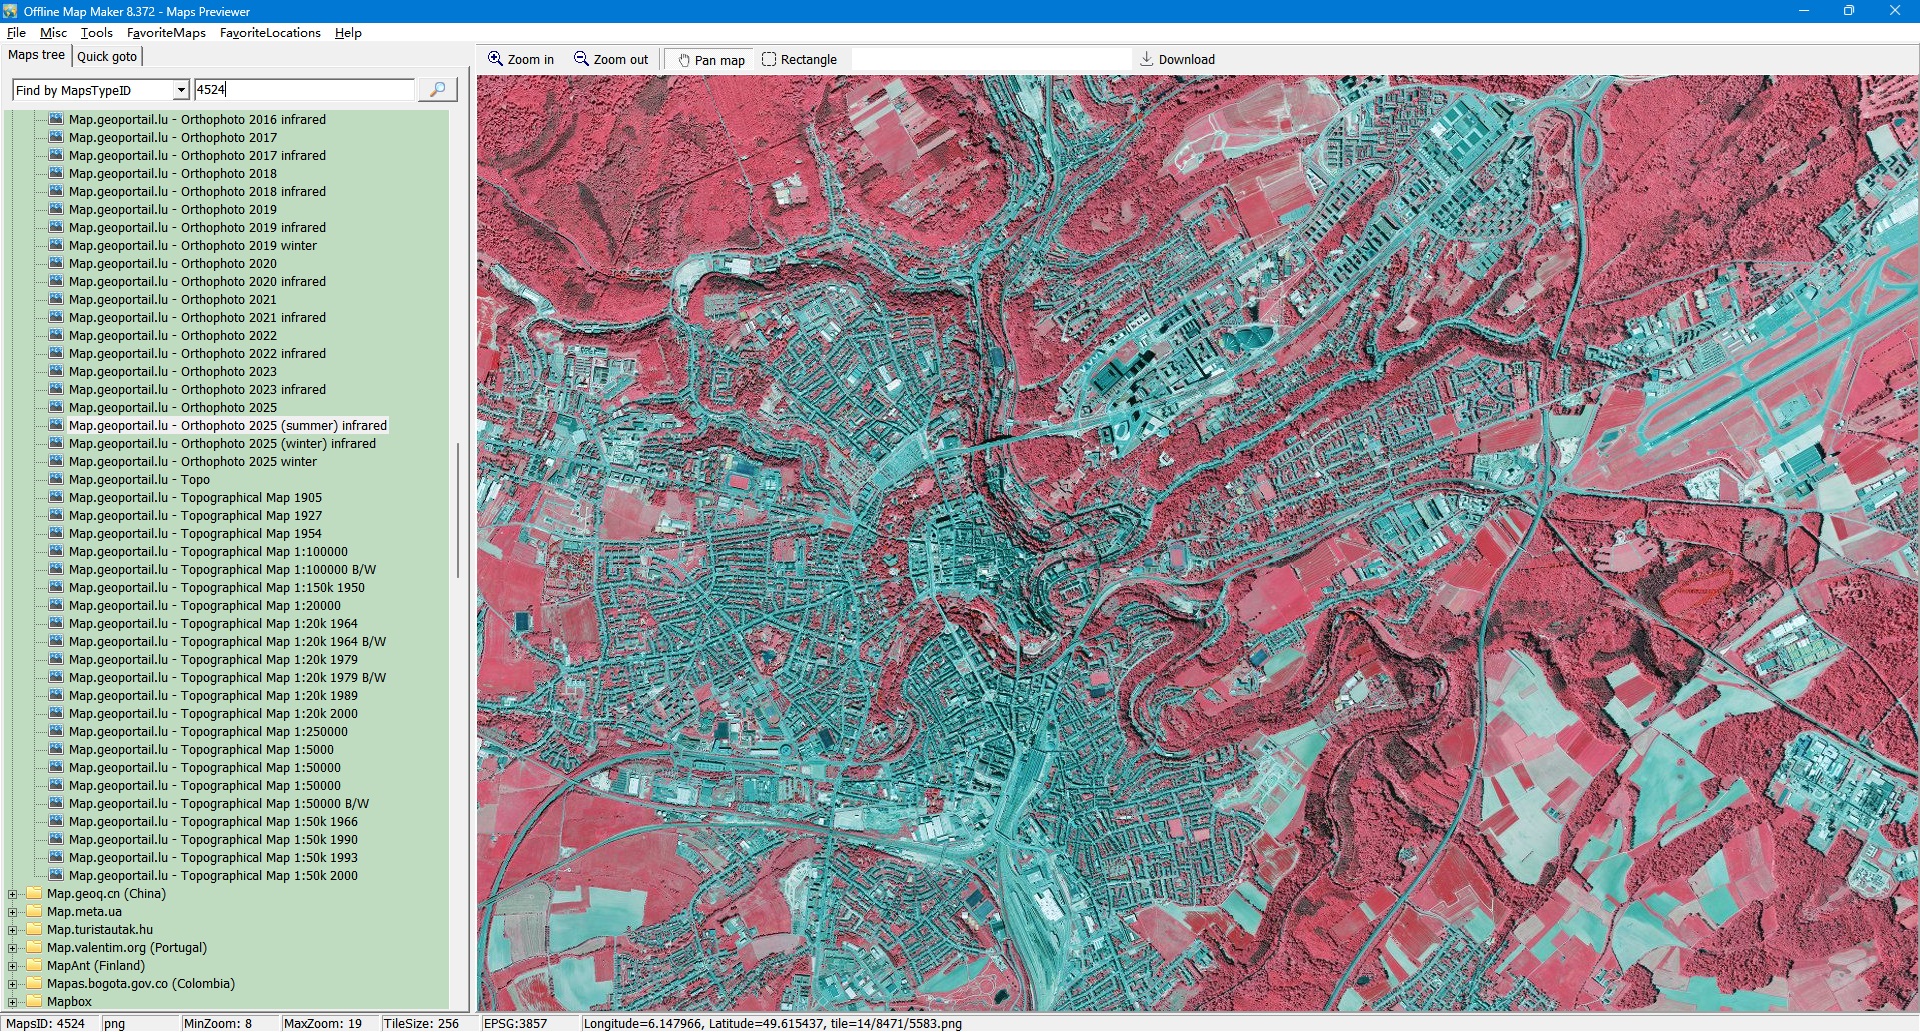The width and height of the screenshot is (1920, 1032).
Task: Click the Zoom in magnifier icon
Action: (495, 59)
